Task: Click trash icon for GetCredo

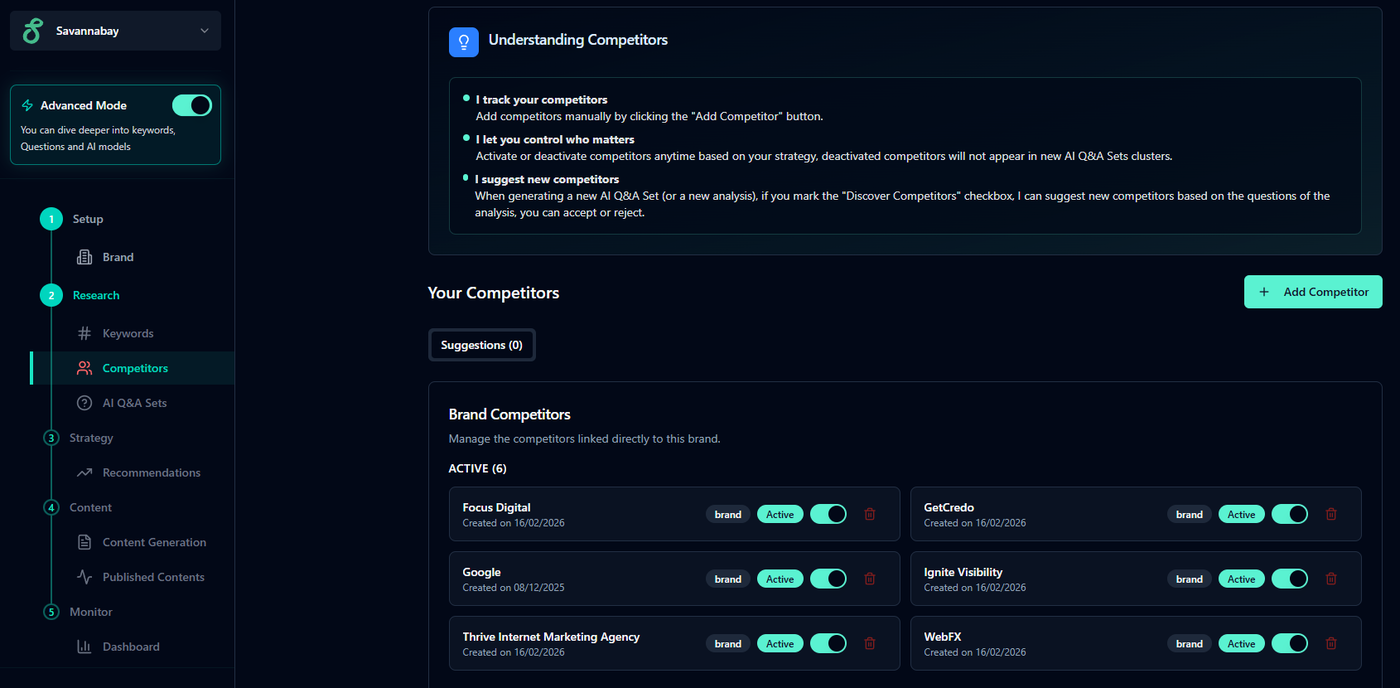Action: (x=1331, y=514)
